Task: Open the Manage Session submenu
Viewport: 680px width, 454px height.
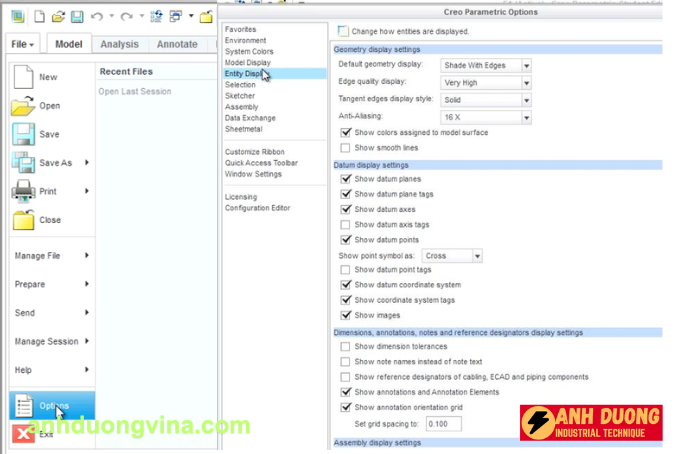Action: (50, 341)
